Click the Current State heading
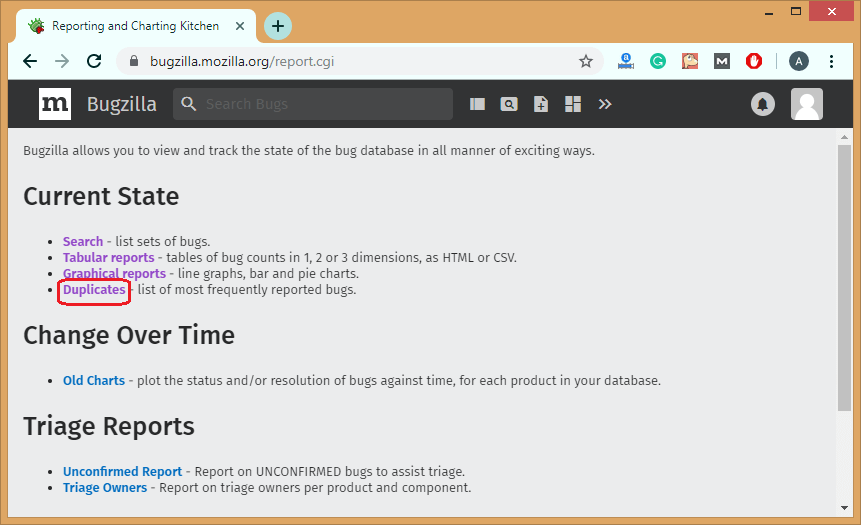 [x=101, y=197]
